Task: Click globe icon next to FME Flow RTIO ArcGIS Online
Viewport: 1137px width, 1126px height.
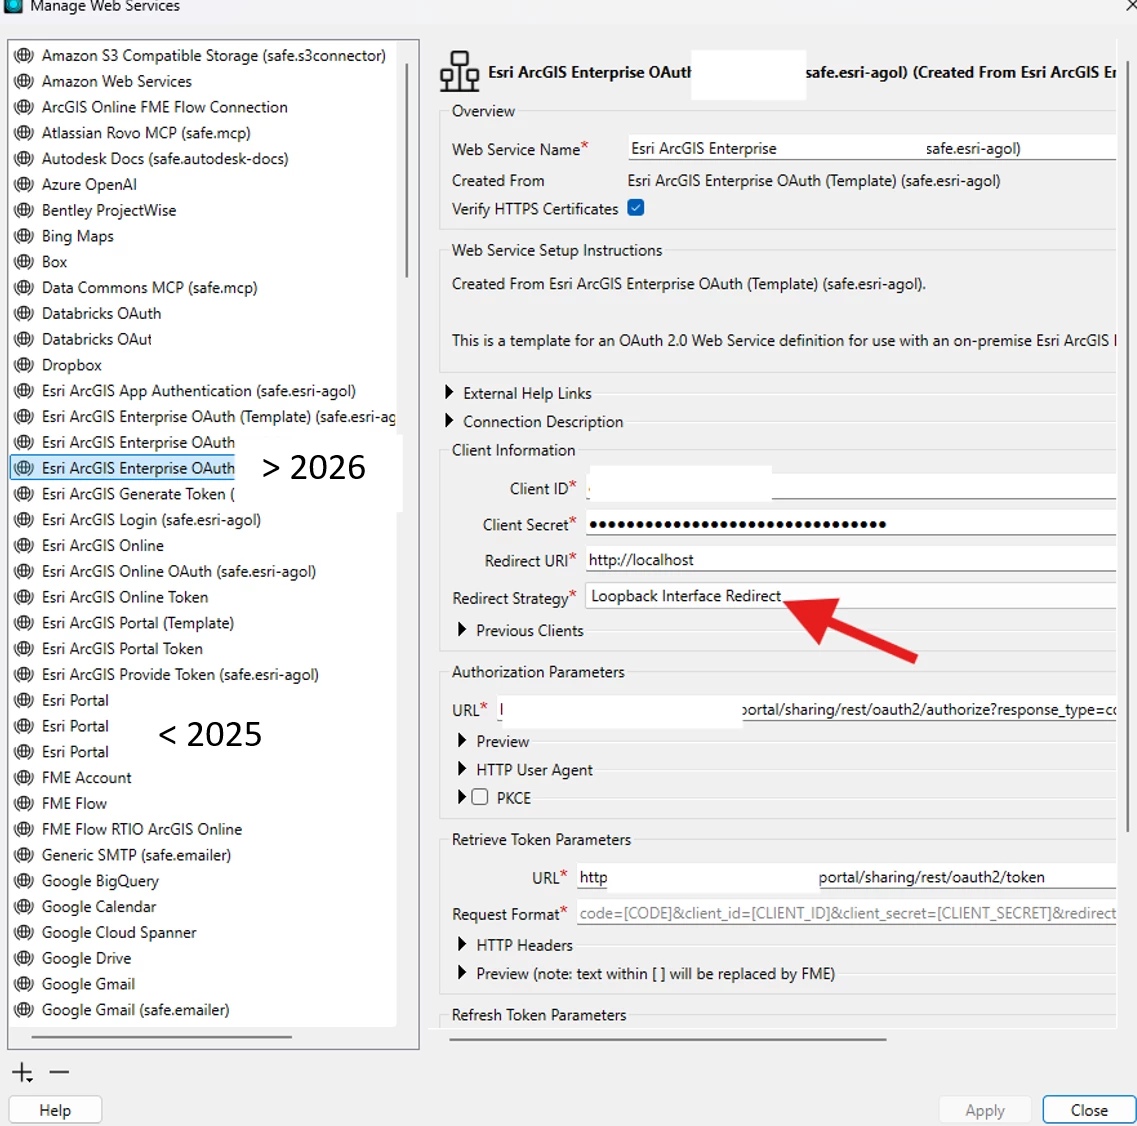Action: [x=24, y=829]
